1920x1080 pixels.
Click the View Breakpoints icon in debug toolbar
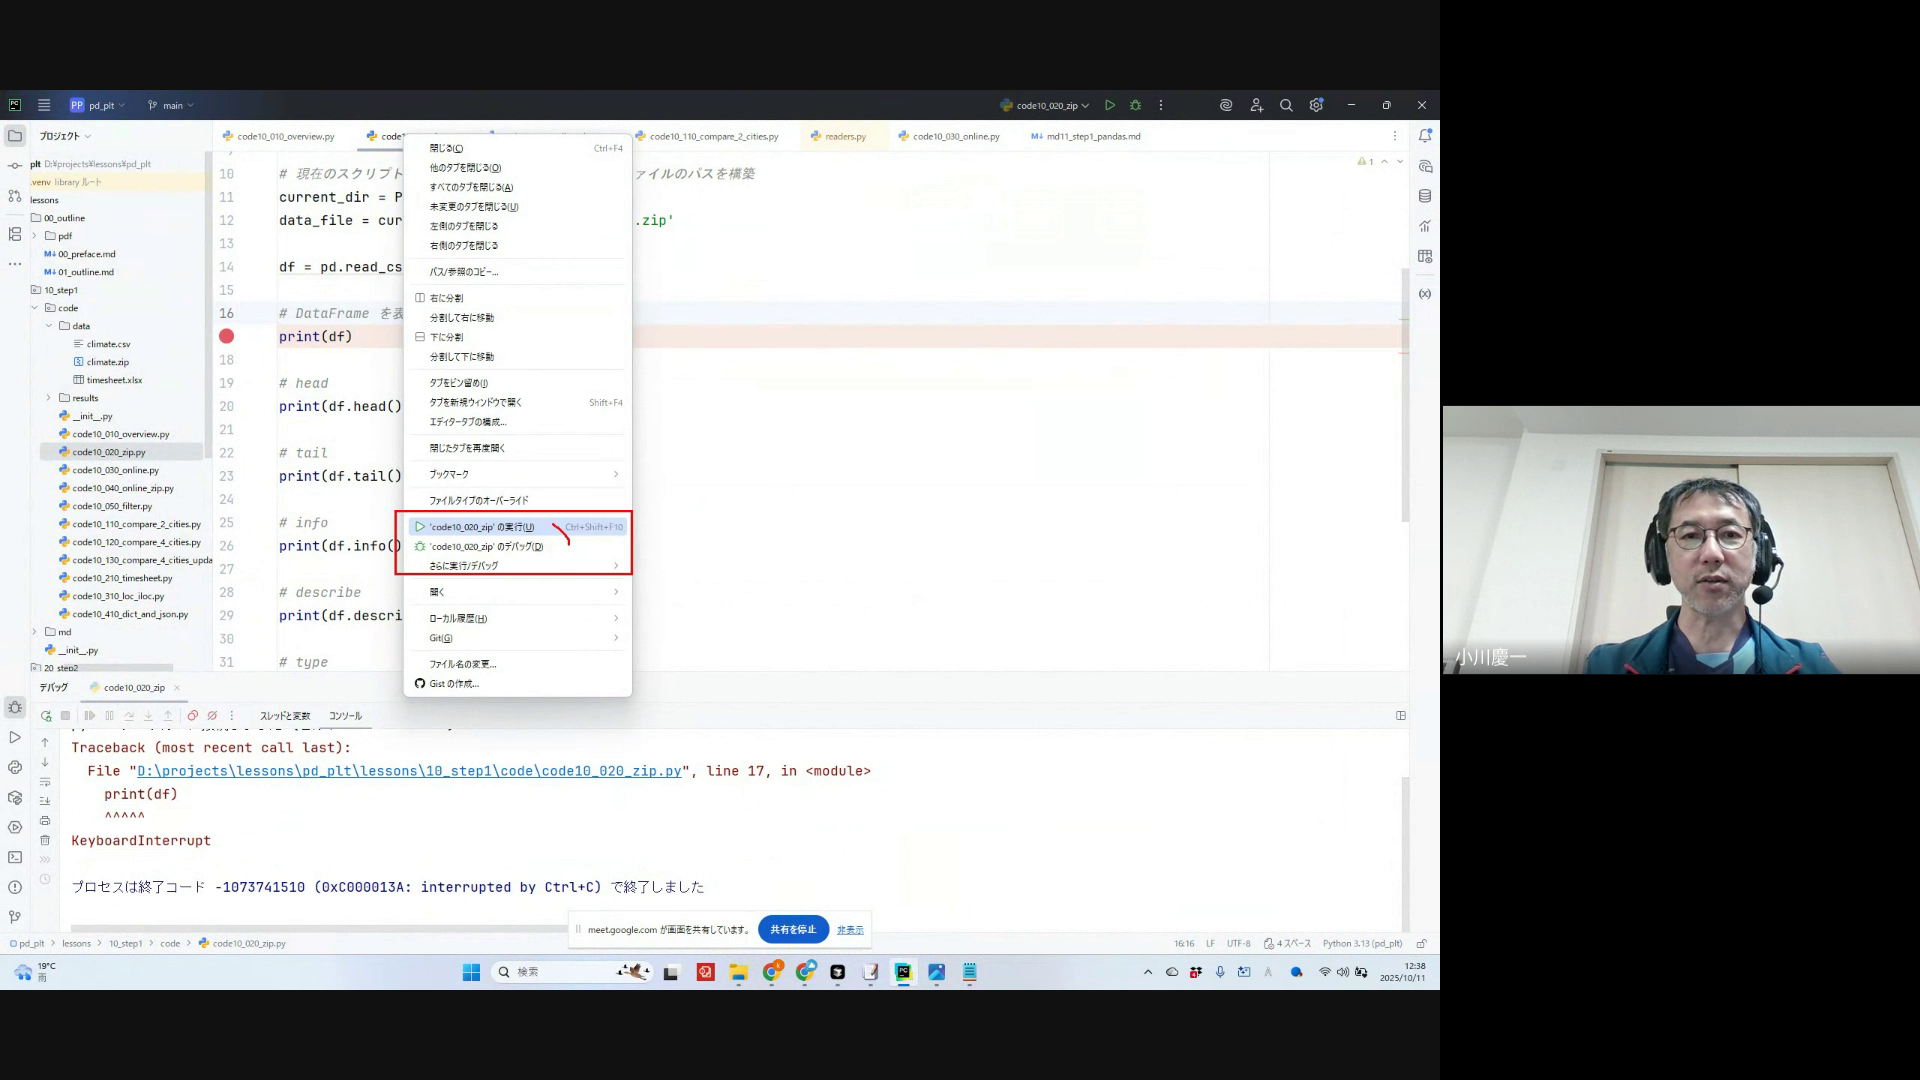[x=193, y=716]
